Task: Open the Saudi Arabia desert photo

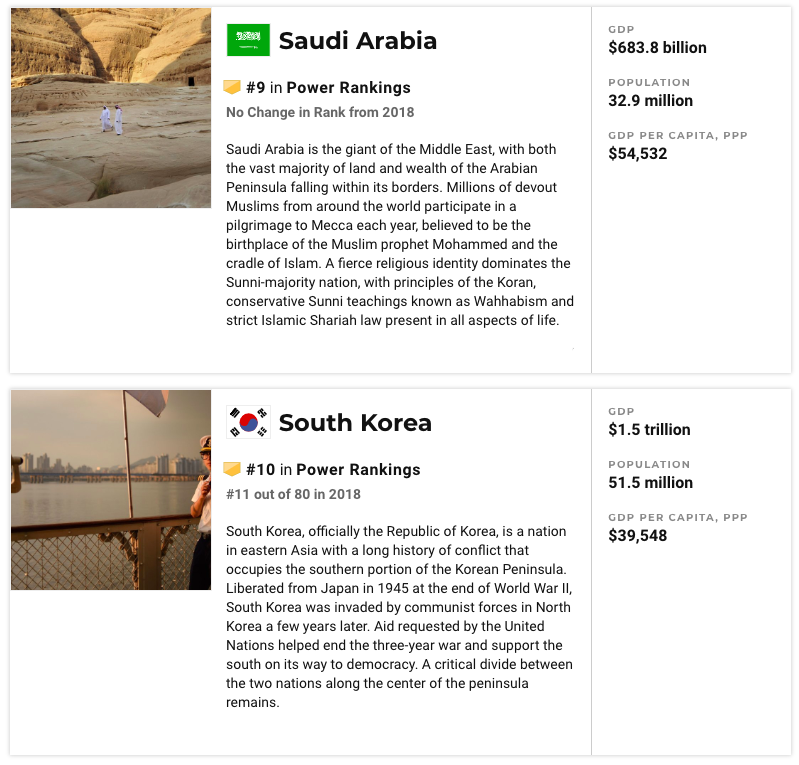Action: [111, 108]
